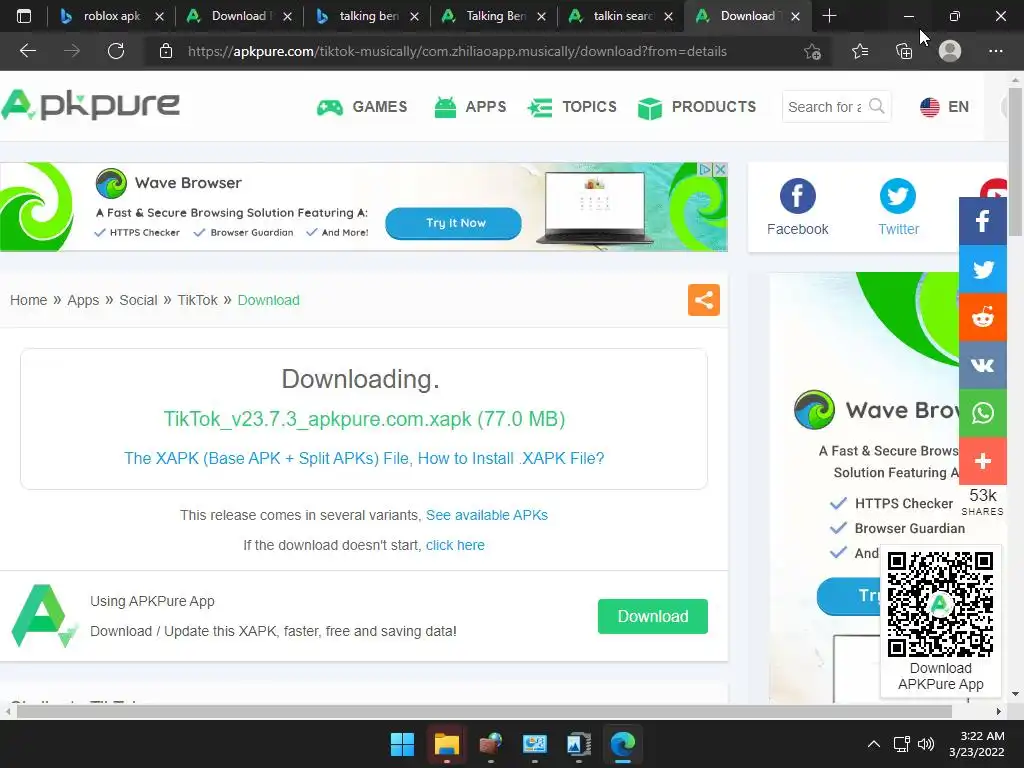Image resolution: width=1024 pixels, height=768 pixels.
Task: Open the TOPICS menu
Action: point(572,106)
